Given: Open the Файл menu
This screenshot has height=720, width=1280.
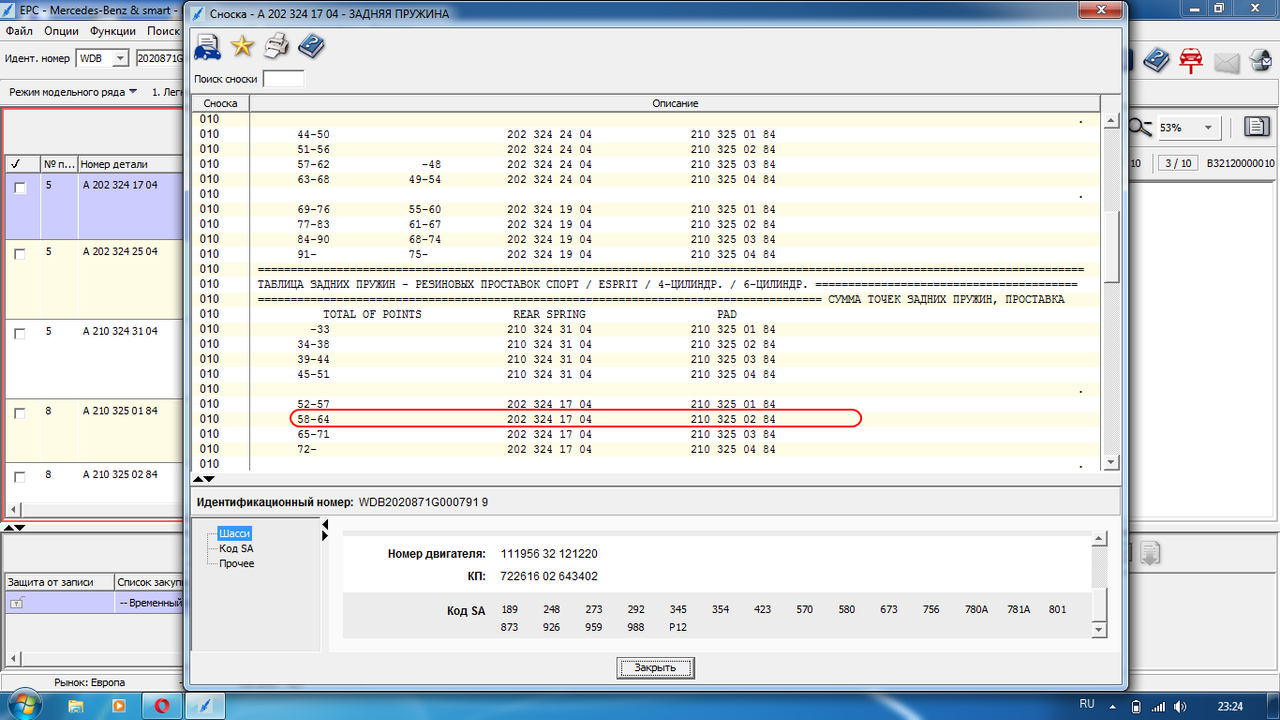Looking at the screenshot, I should [x=19, y=32].
